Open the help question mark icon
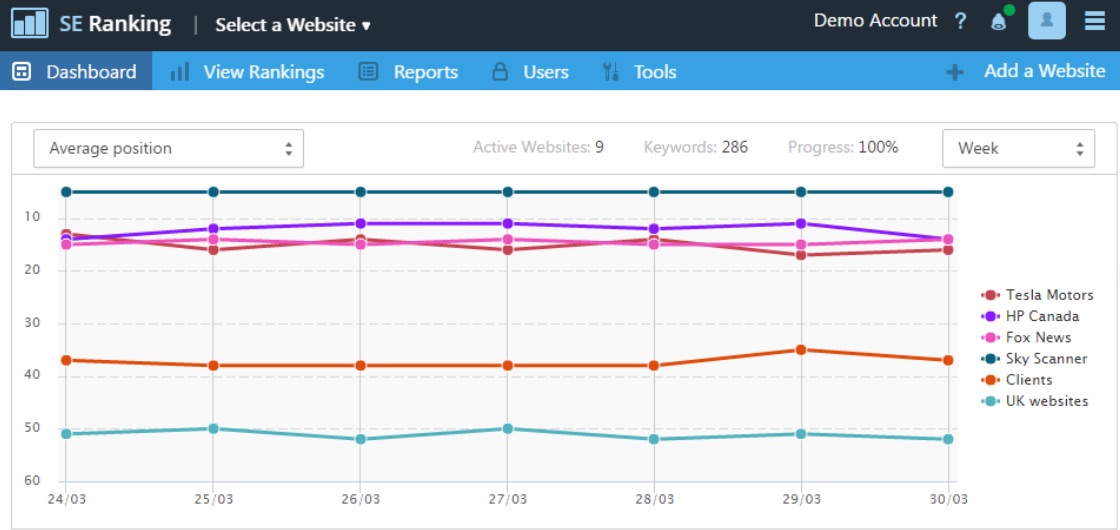The height and width of the screenshot is (530, 1120). (960, 22)
